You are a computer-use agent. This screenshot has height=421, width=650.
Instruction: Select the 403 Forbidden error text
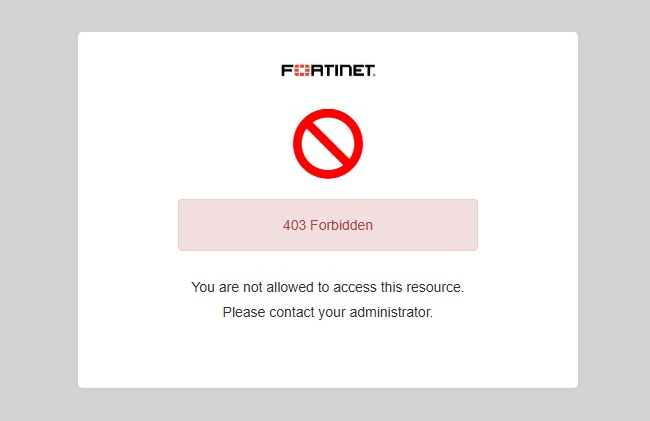328,225
